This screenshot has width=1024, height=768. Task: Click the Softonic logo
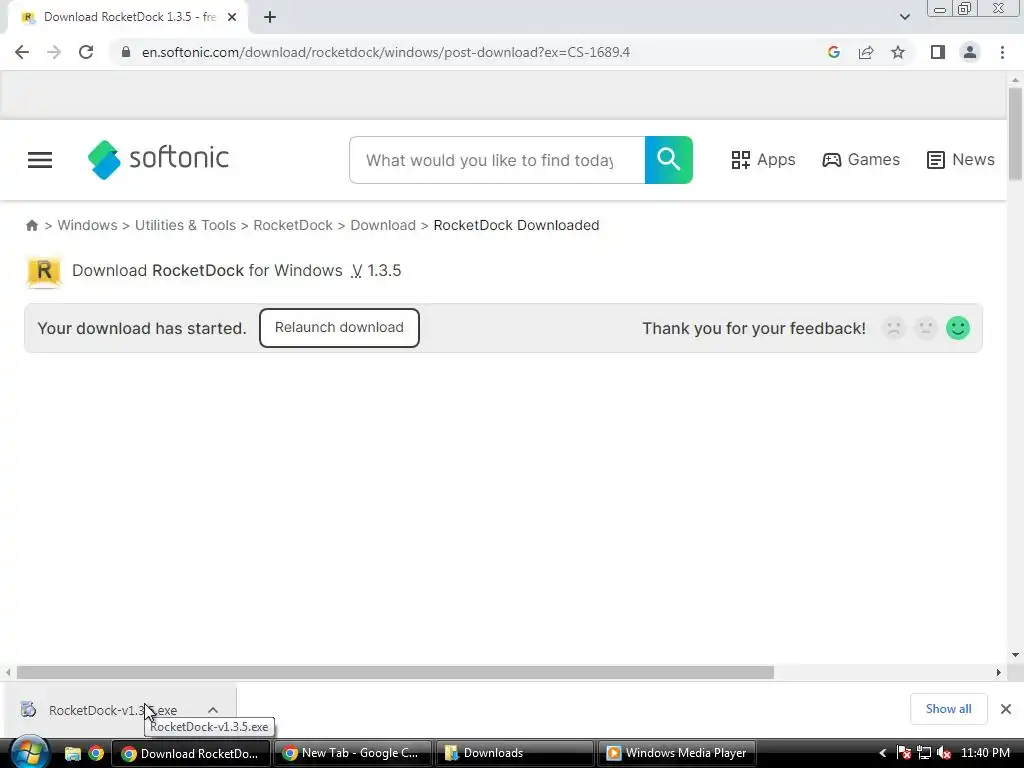coord(159,159)
